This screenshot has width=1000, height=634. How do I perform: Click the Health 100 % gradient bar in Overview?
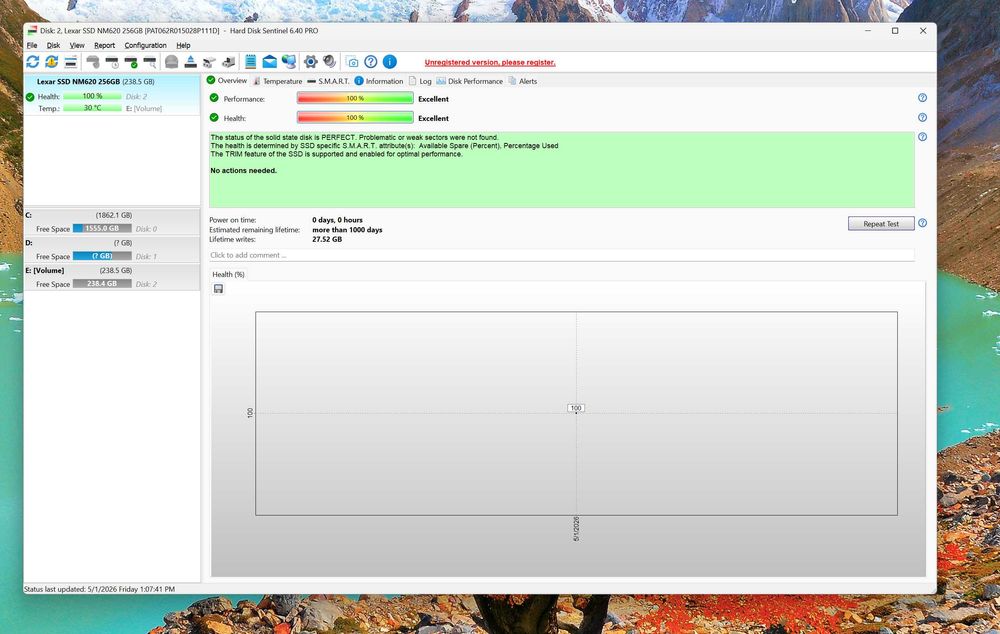(355, 117)
